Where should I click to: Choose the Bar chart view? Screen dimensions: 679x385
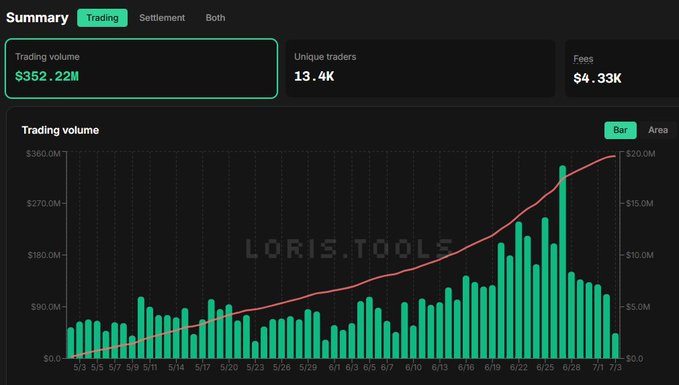[620, 130]
